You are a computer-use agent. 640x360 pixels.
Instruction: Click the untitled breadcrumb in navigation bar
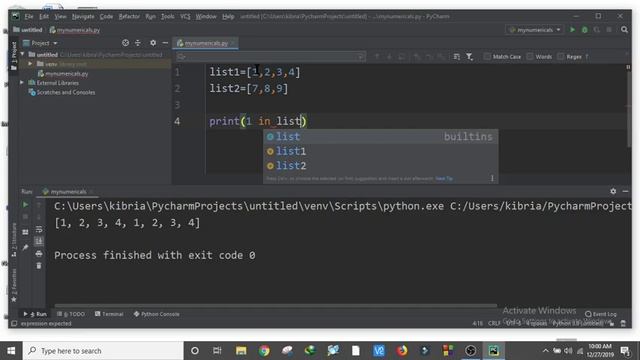coord(28,30)
